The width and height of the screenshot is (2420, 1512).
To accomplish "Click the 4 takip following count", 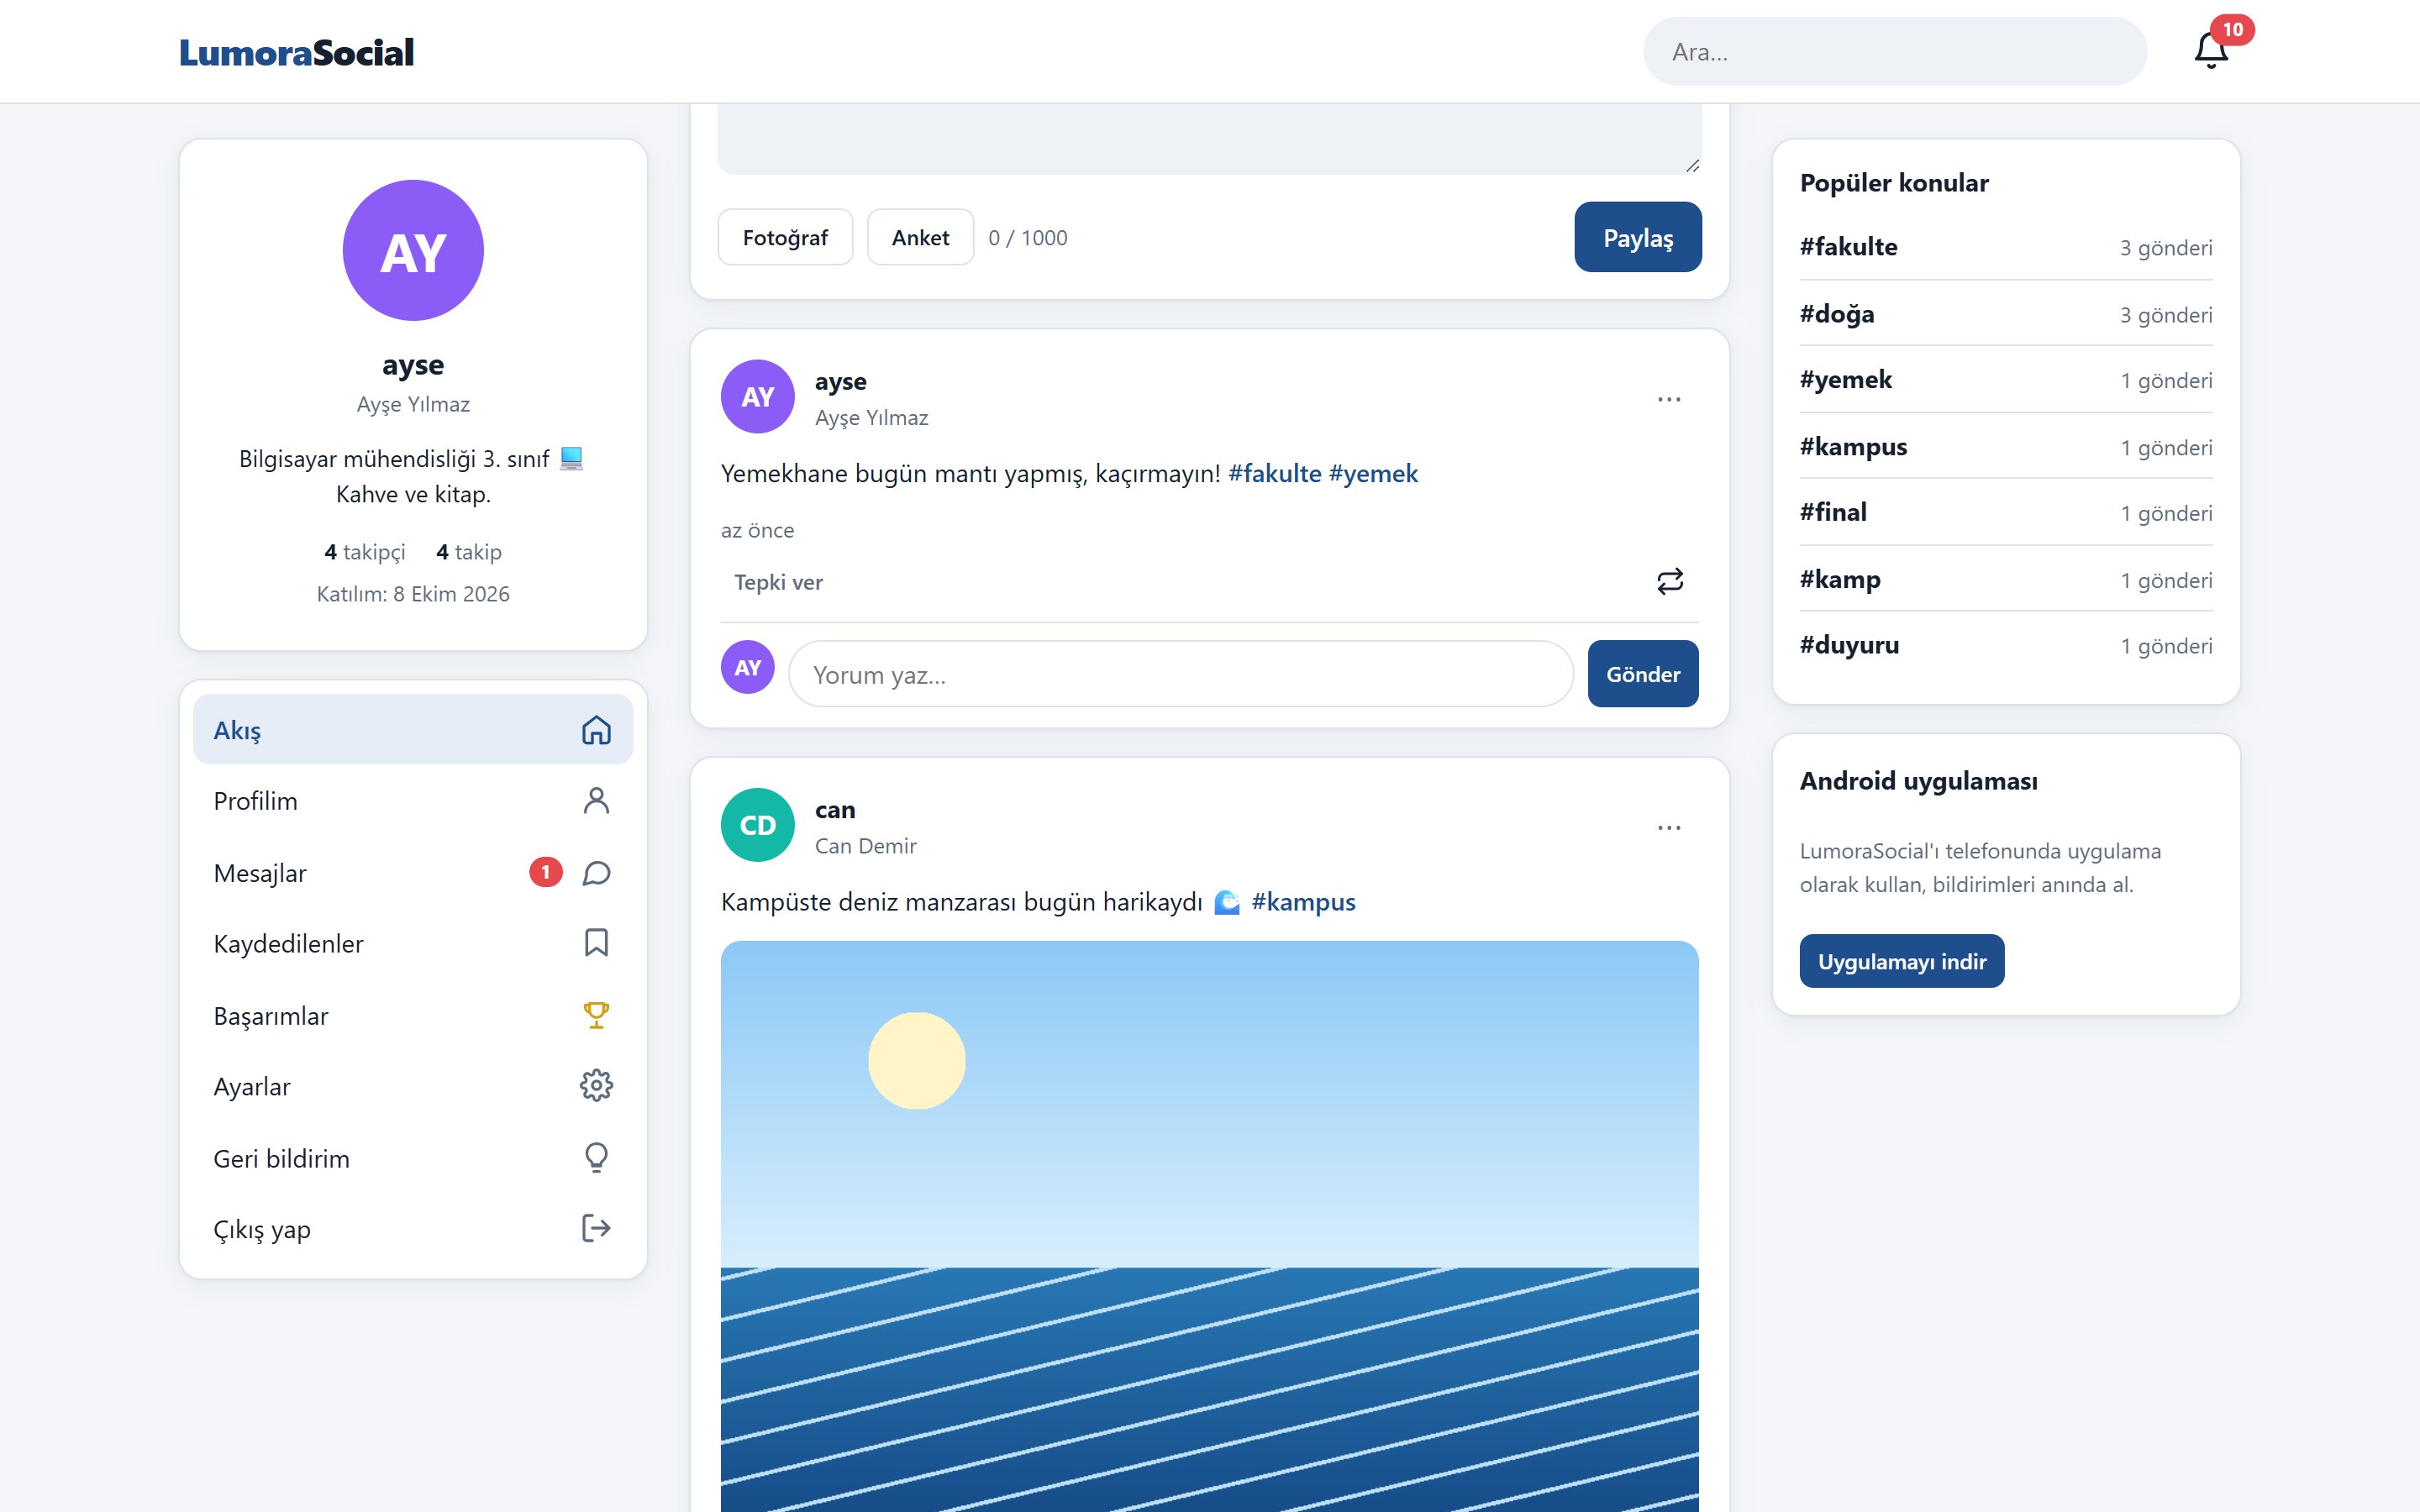I will point(469,552).
